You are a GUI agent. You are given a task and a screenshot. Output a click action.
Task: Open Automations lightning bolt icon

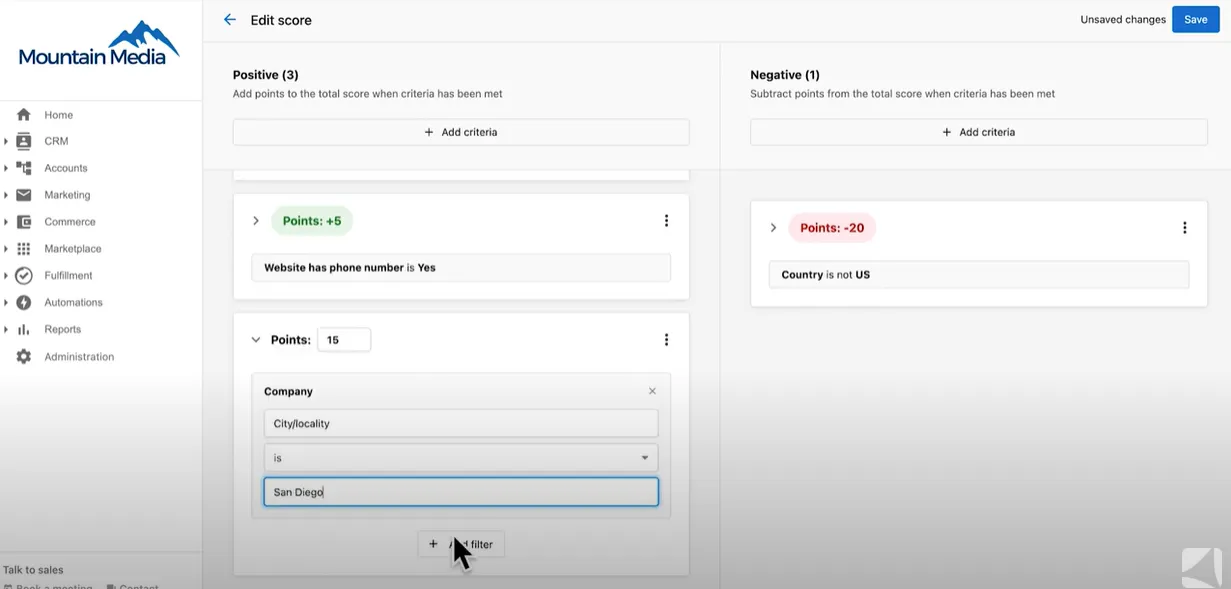pyautogui.click(x=22, y=302)
